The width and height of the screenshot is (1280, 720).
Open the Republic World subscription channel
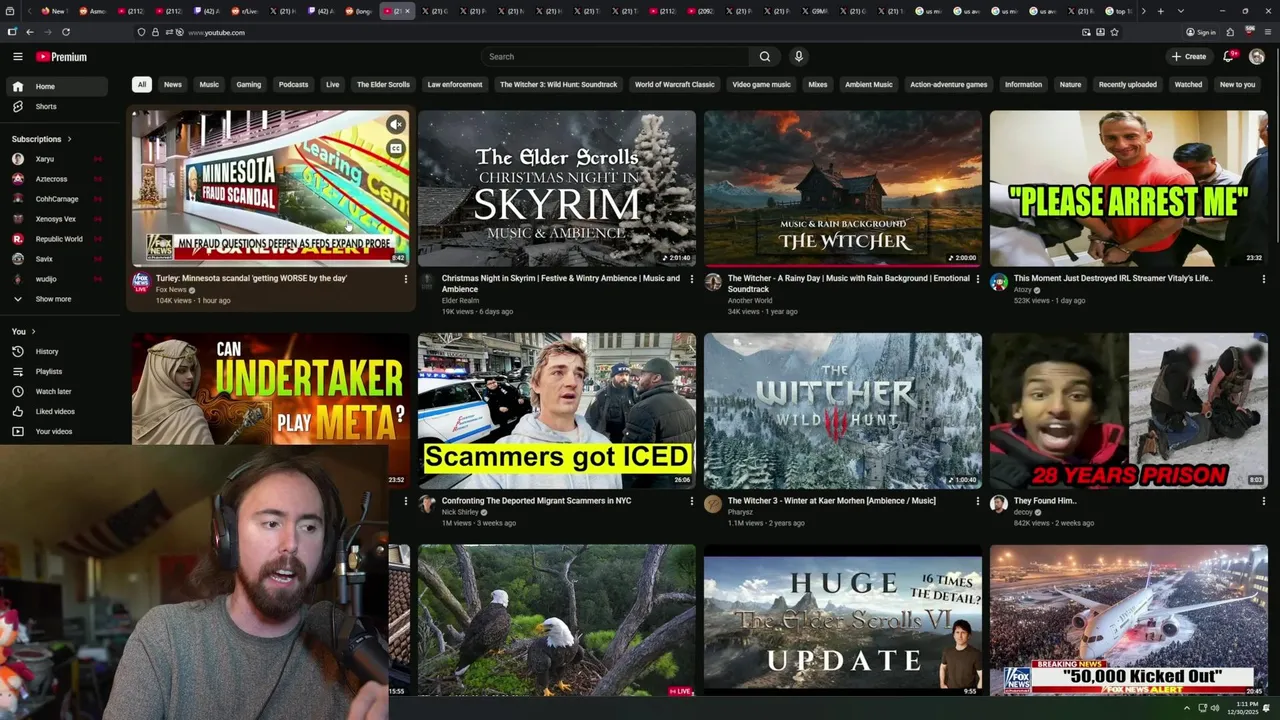coord(57,239)
